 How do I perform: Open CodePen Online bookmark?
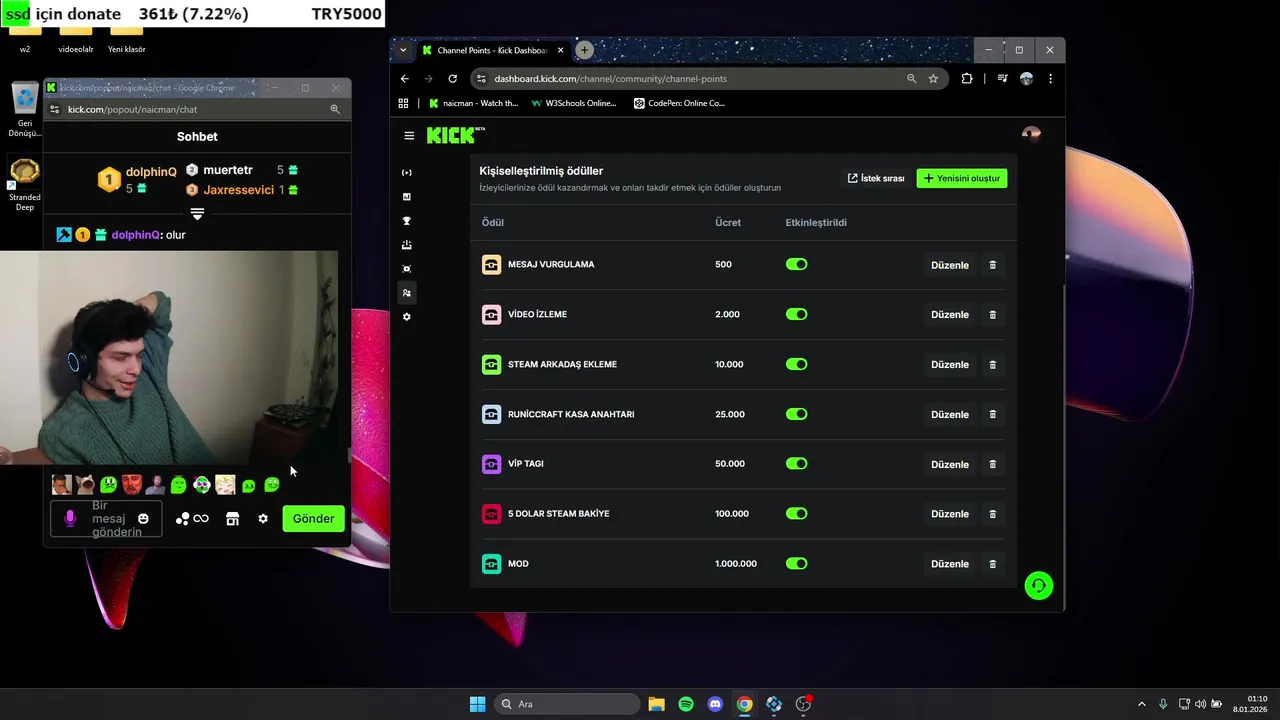tap(680, 103)
